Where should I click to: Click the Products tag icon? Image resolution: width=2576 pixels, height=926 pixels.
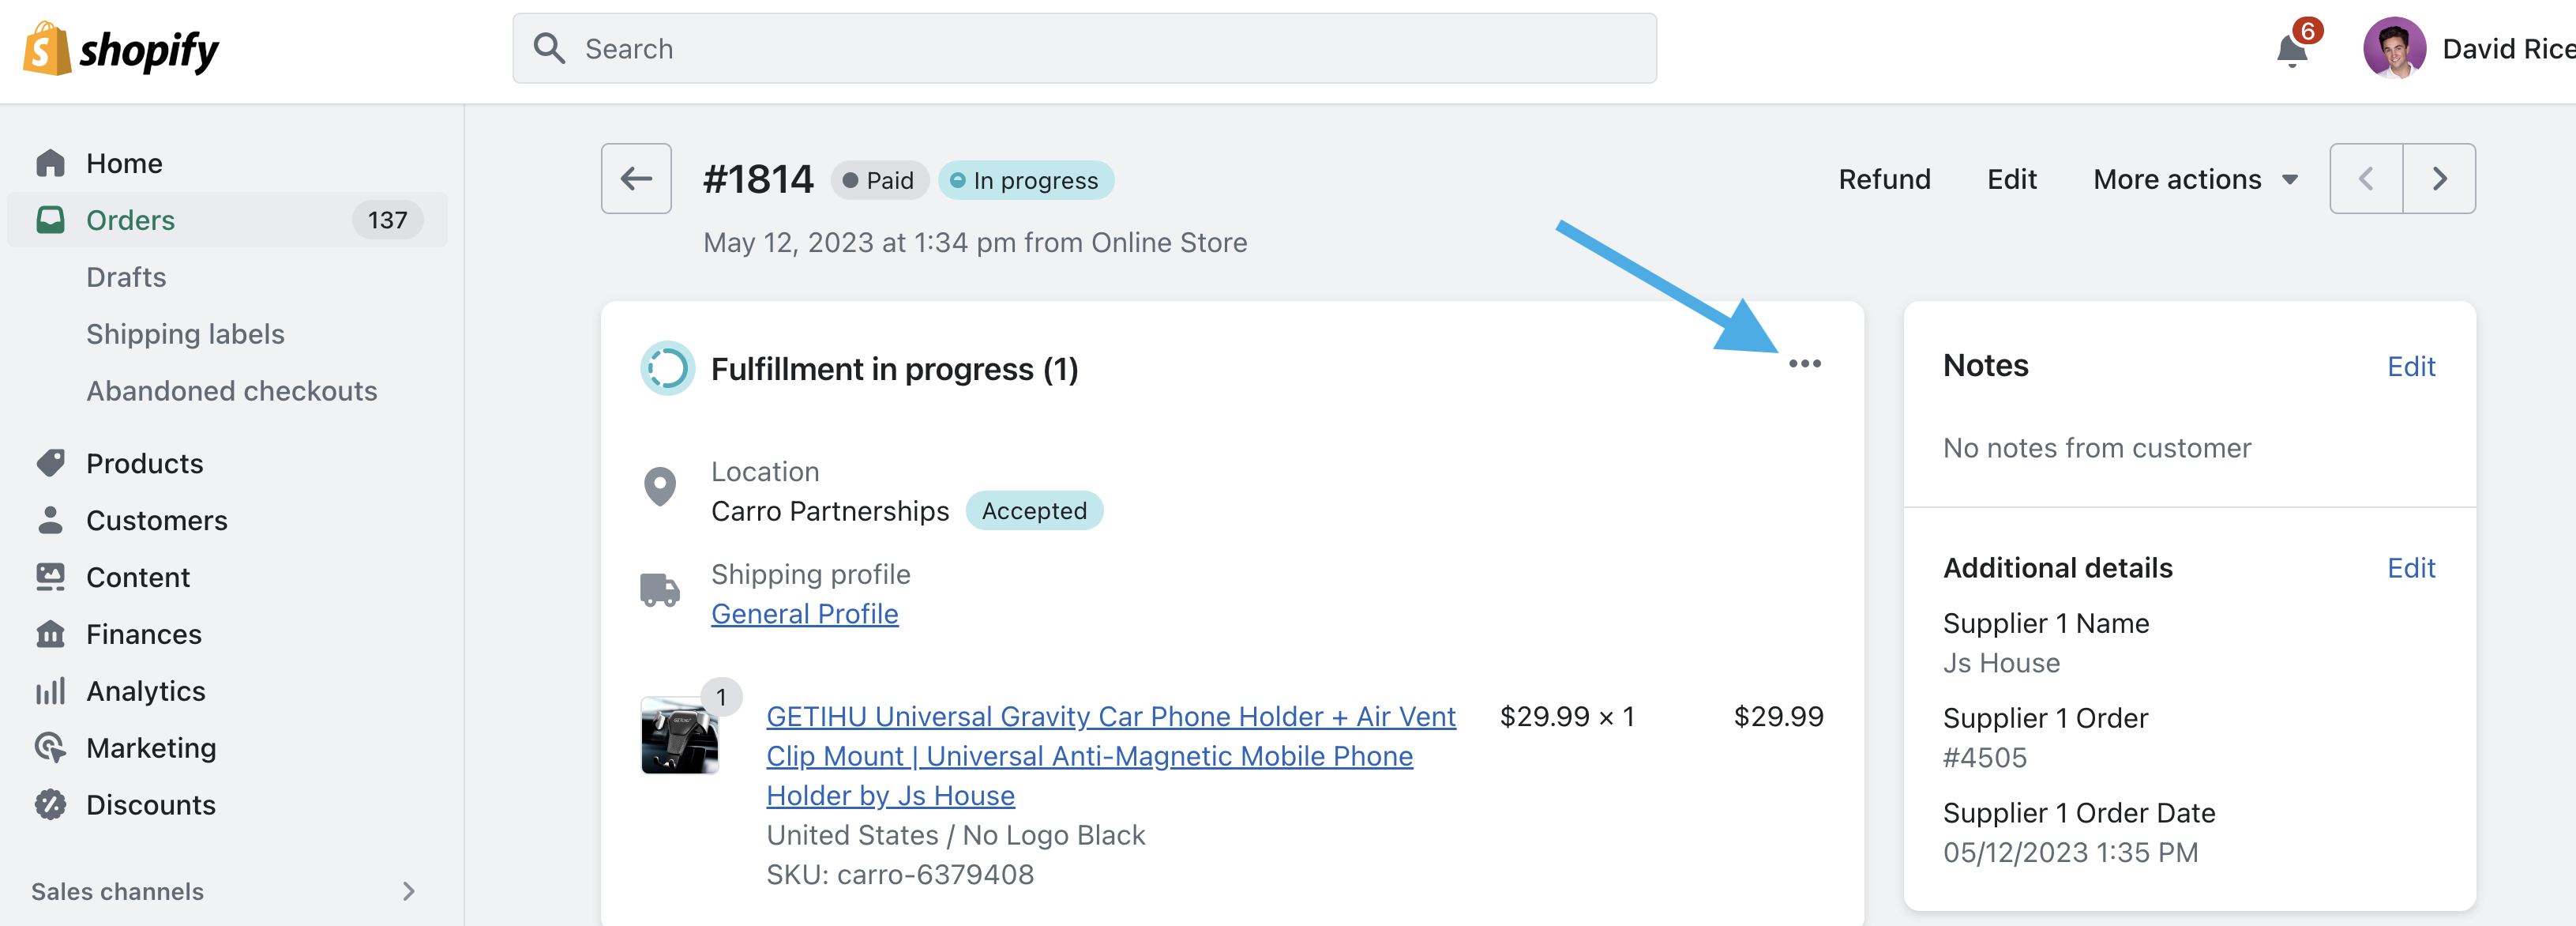point(50,463)
